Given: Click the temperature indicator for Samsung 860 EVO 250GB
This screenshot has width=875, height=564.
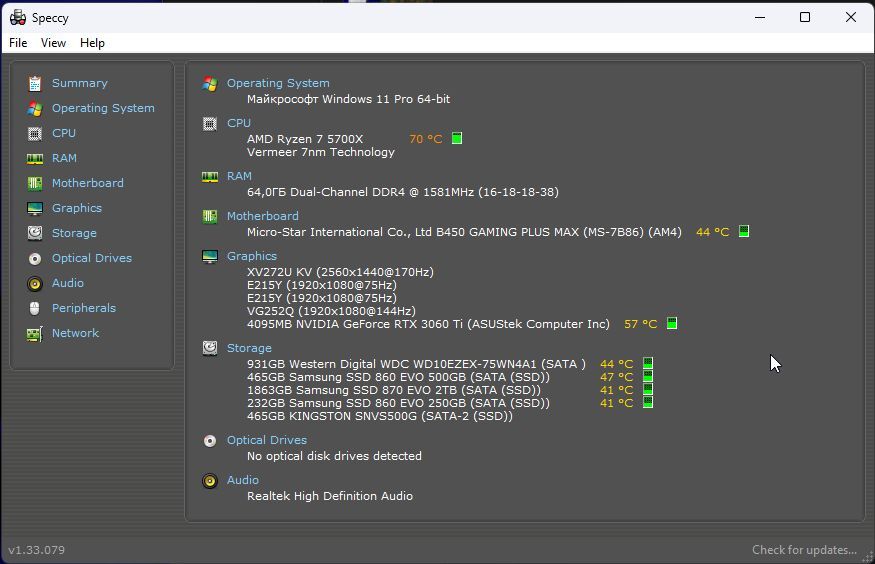Looking at the screenshot, I should (x=648, y=402).
